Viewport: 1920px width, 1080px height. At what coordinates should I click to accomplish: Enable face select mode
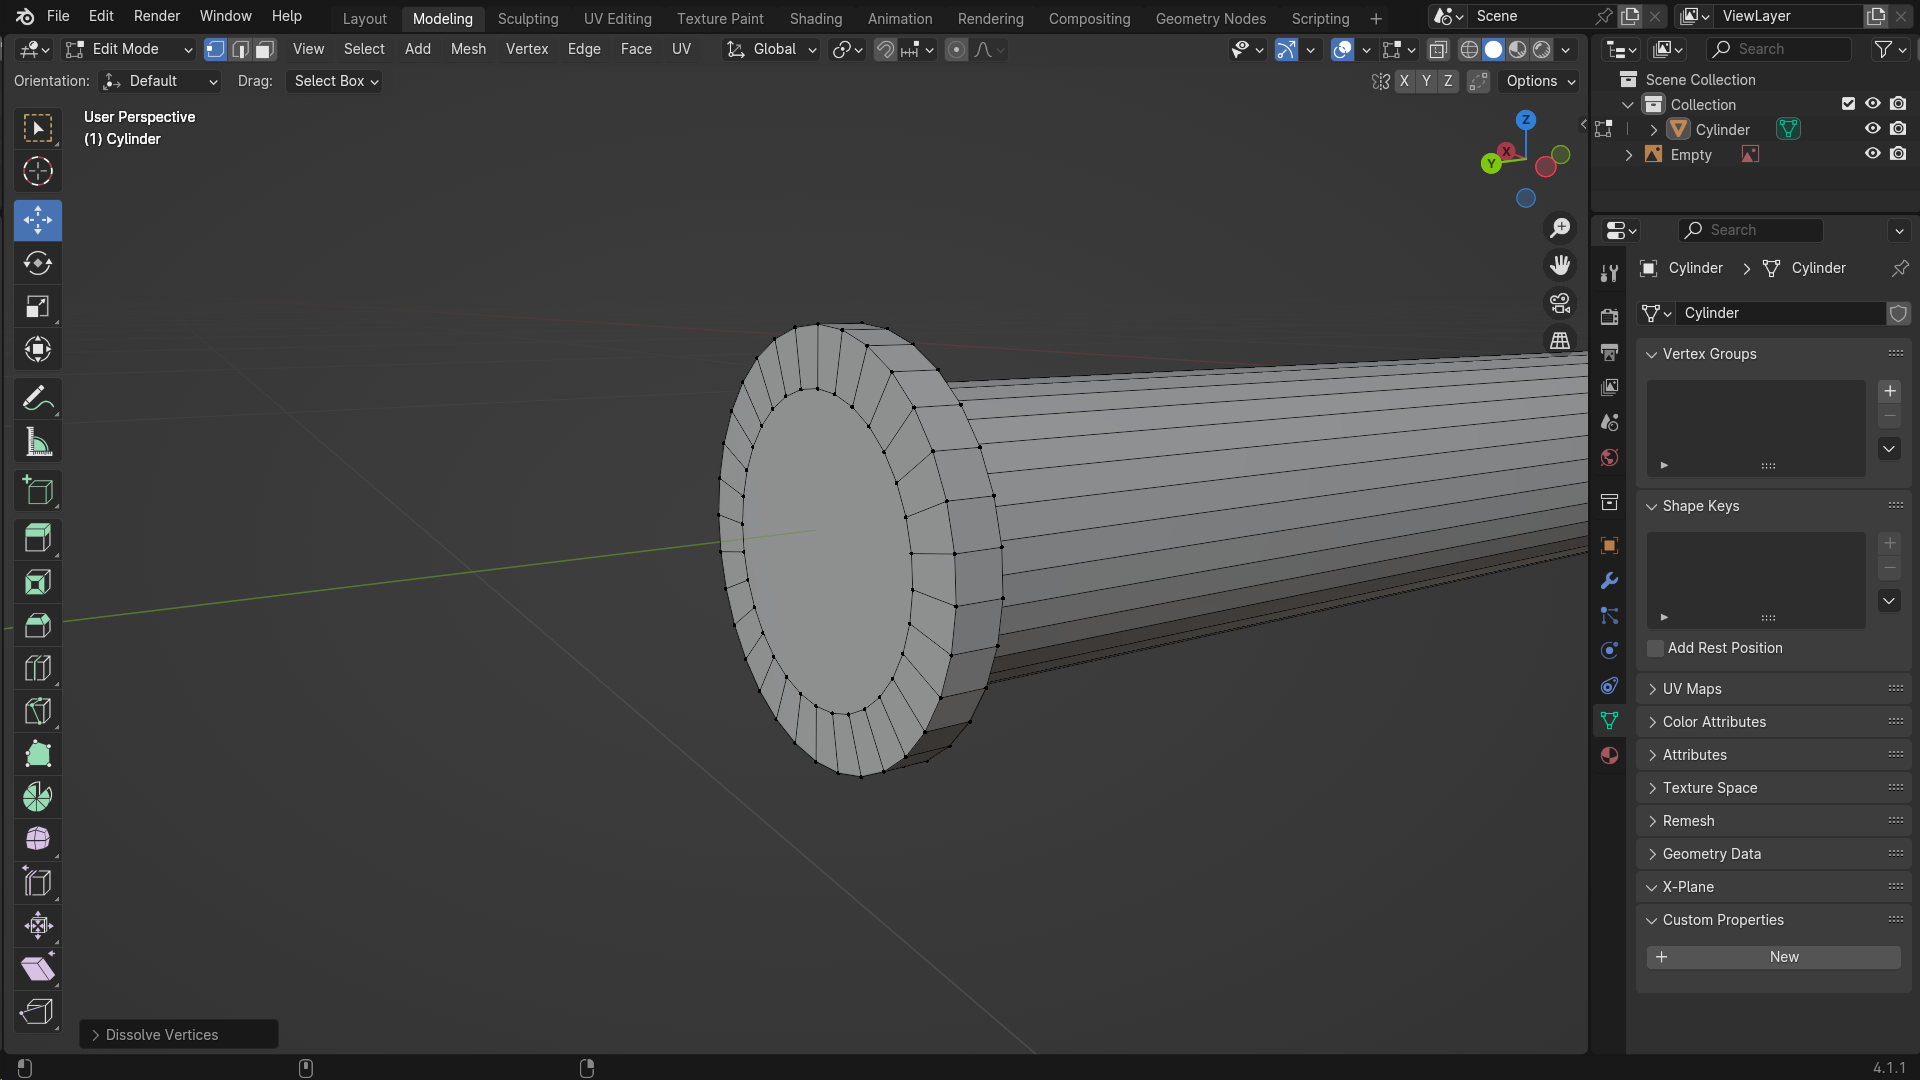[265, 49]
